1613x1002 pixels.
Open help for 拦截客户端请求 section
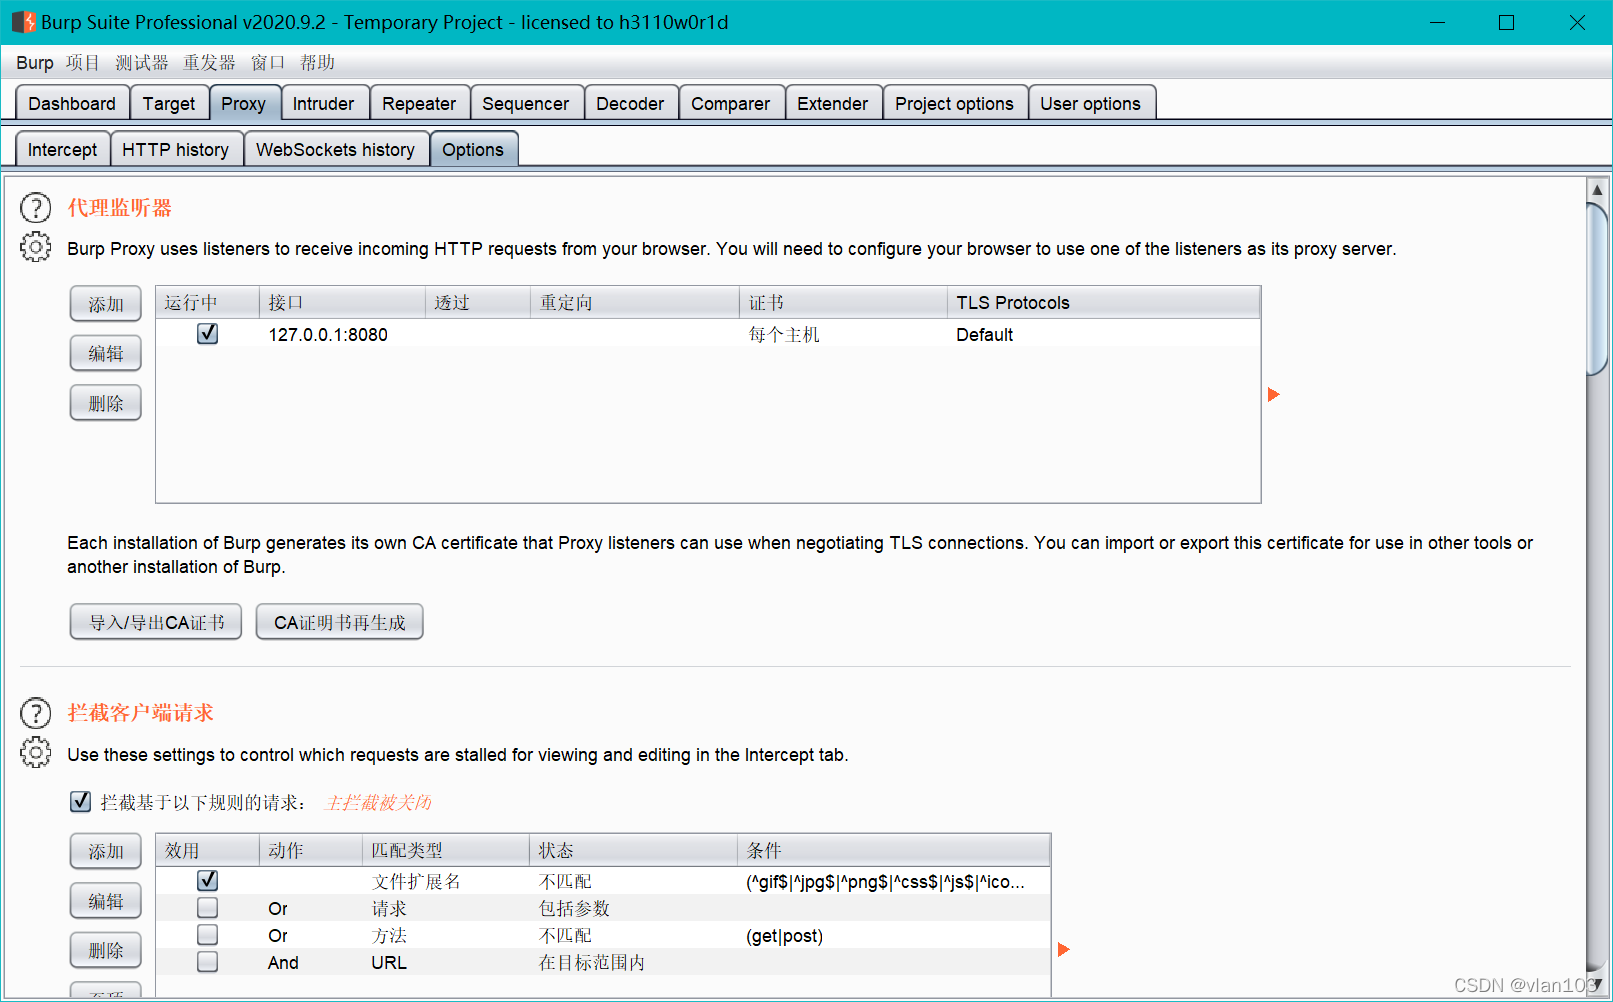(x=36, y=713)
